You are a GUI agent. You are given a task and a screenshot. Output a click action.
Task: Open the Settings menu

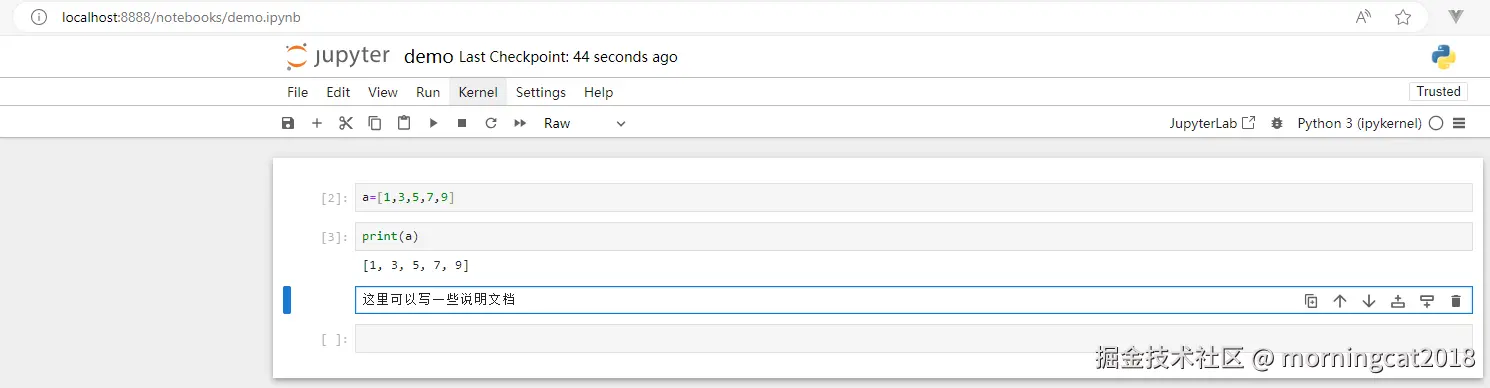coord(541,92)
